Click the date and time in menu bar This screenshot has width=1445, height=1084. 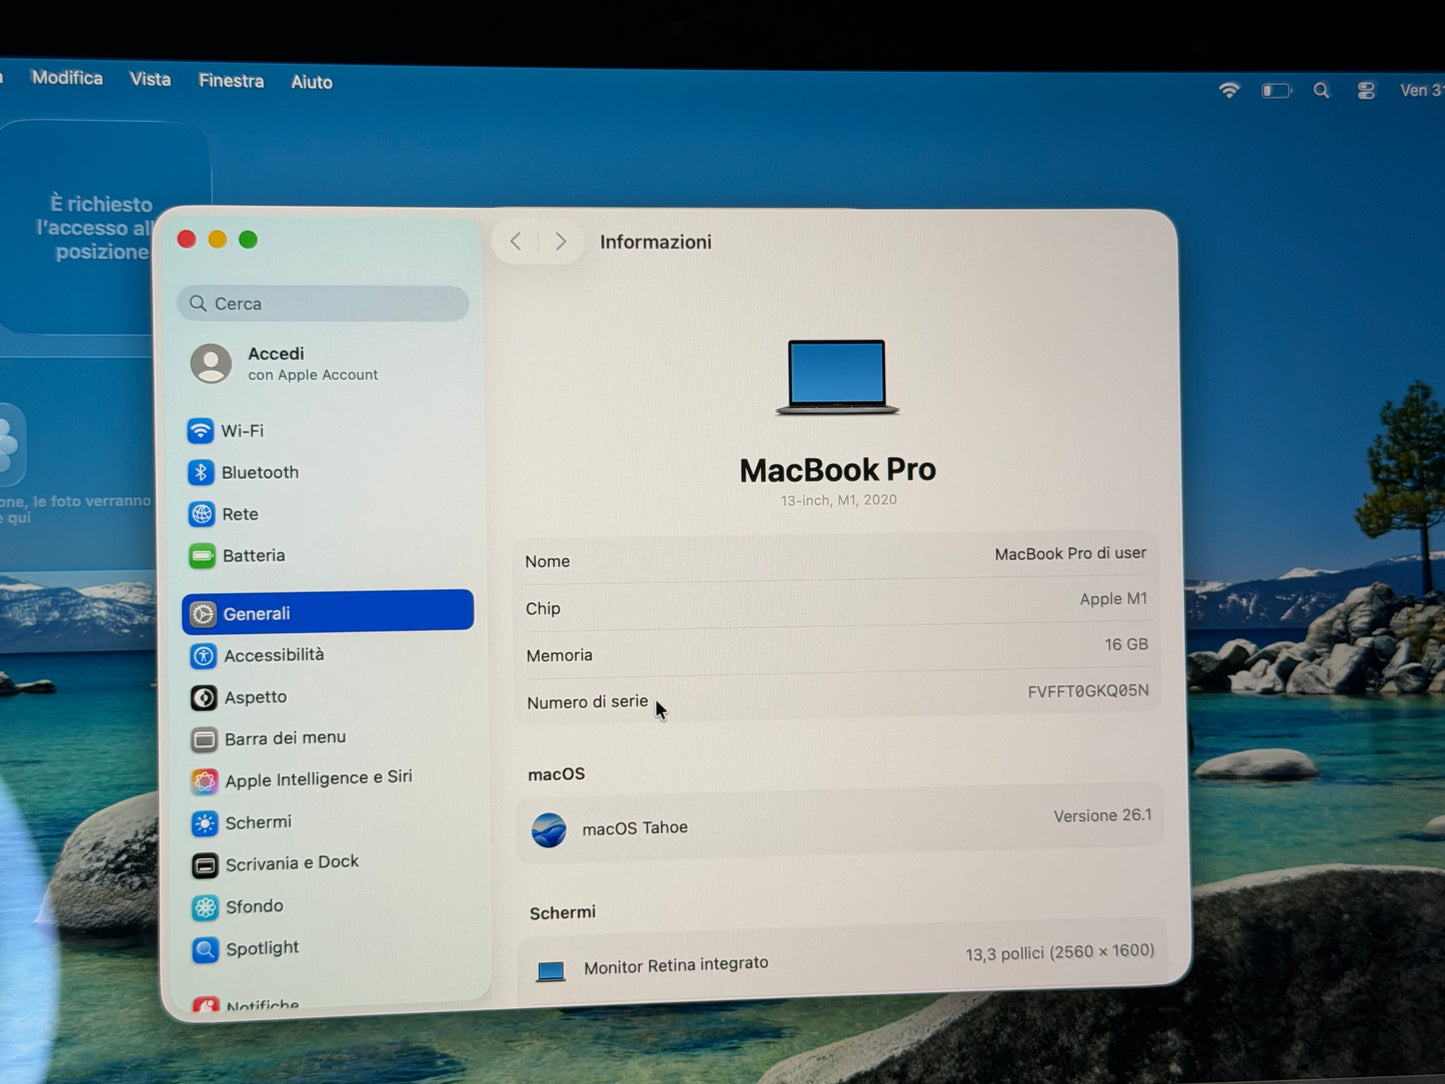click(1421, 90)
